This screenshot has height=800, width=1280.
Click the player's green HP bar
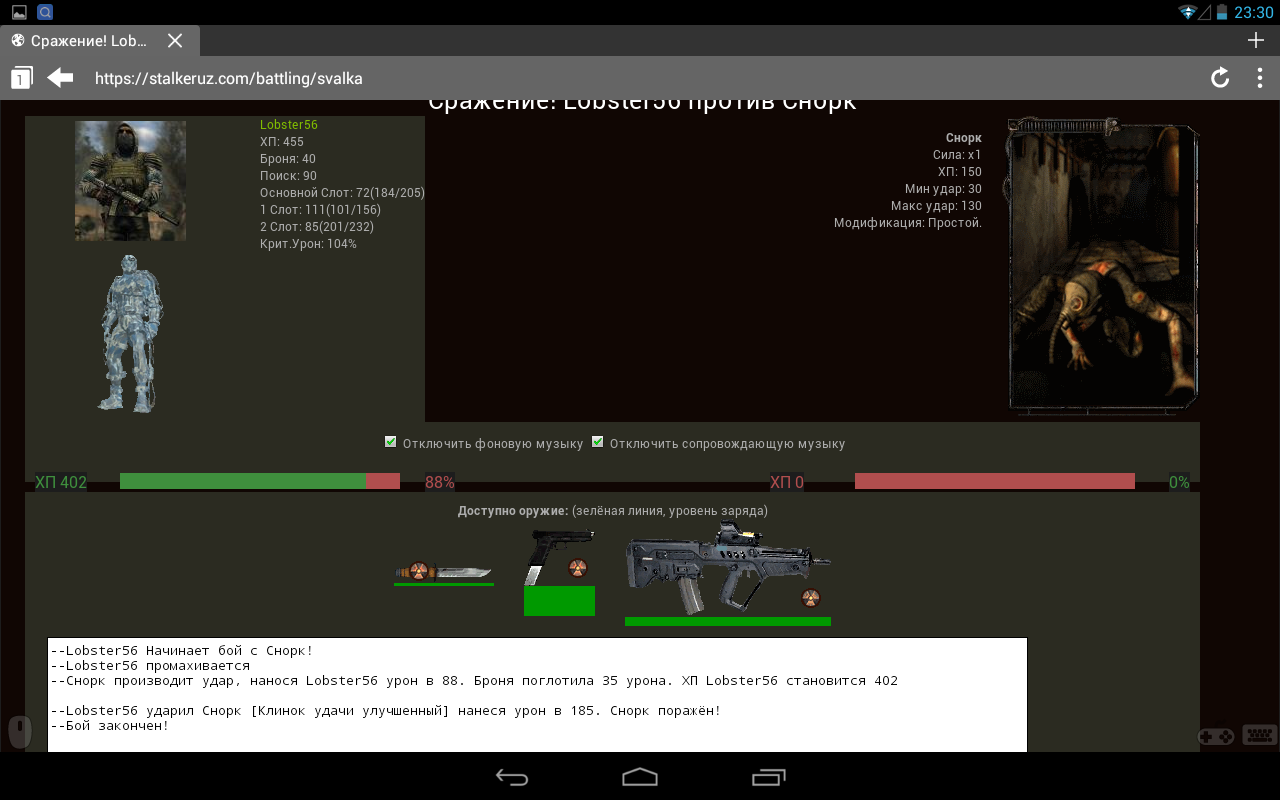click(243, 481)
